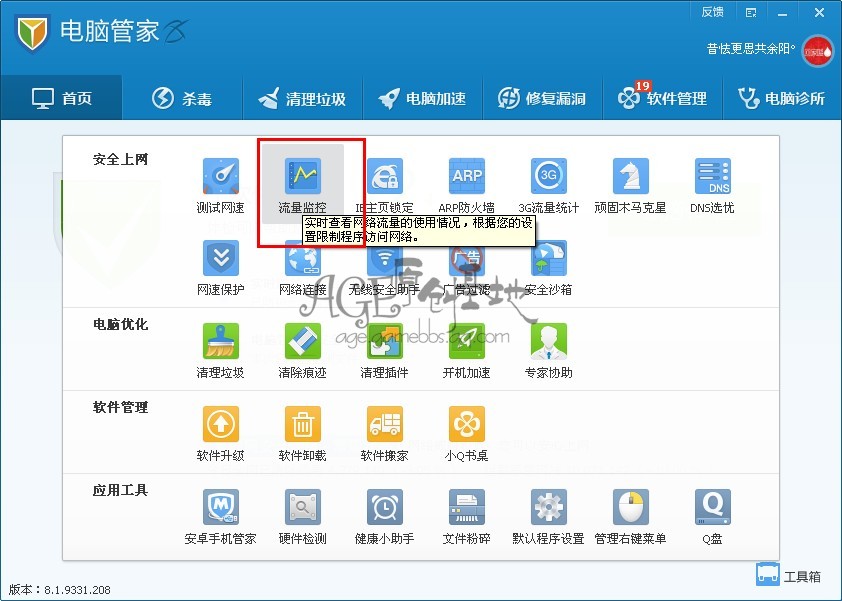842x601 pixels.
Task: Switch to the 杀毒 antivirus tab
Action: 182,98
